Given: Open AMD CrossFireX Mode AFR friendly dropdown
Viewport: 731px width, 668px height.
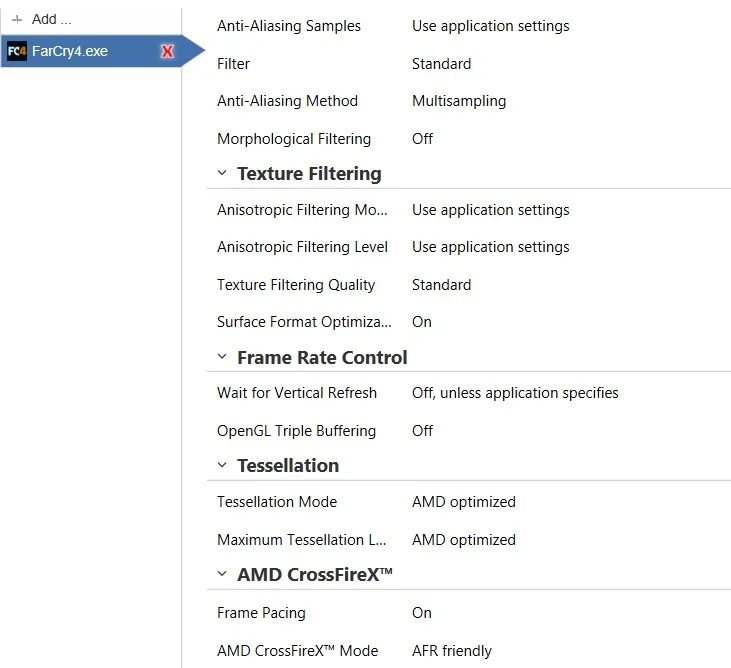Looking at the screenshot, I should (452, 651).
